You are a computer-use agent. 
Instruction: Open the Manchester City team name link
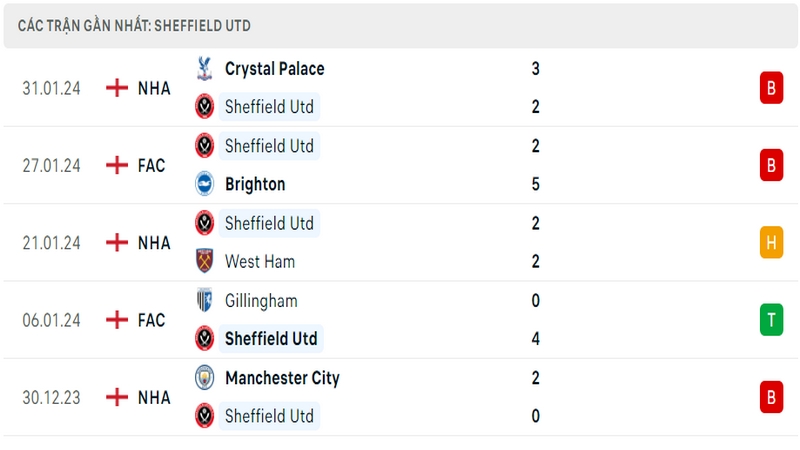pos(282,378)
